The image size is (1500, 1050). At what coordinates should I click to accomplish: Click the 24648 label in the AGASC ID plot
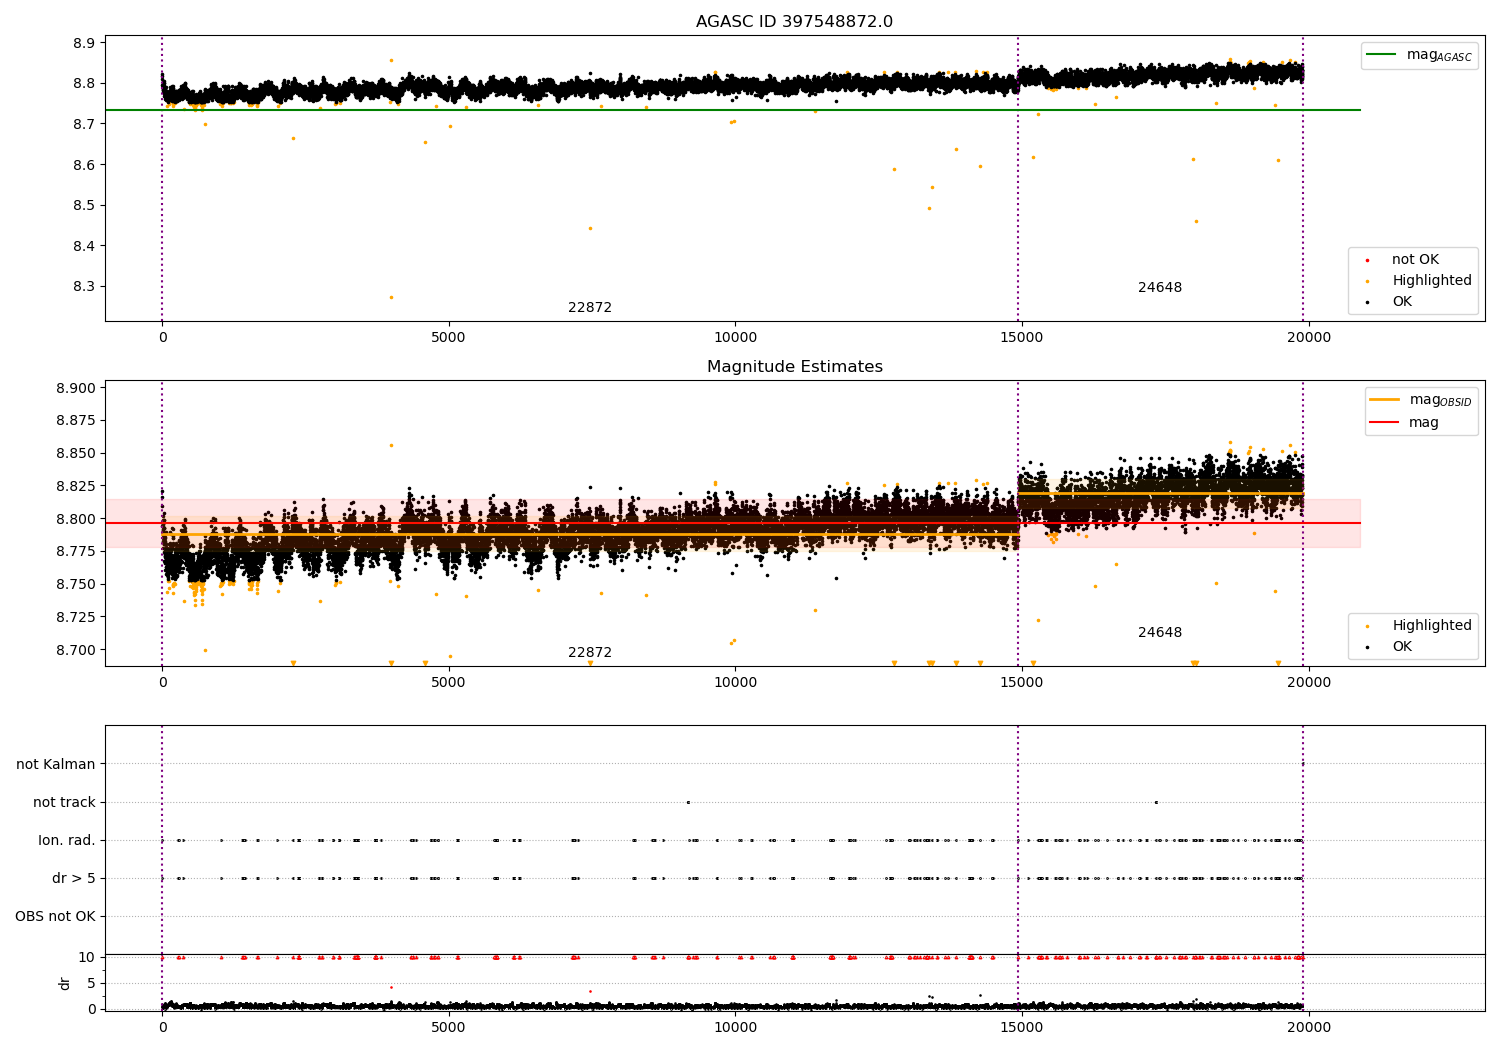point(1160,288)
